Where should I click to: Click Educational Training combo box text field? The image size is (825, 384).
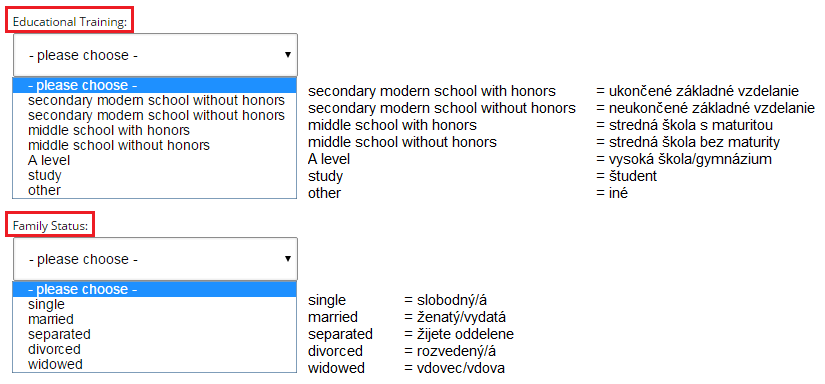pos(155,55)
